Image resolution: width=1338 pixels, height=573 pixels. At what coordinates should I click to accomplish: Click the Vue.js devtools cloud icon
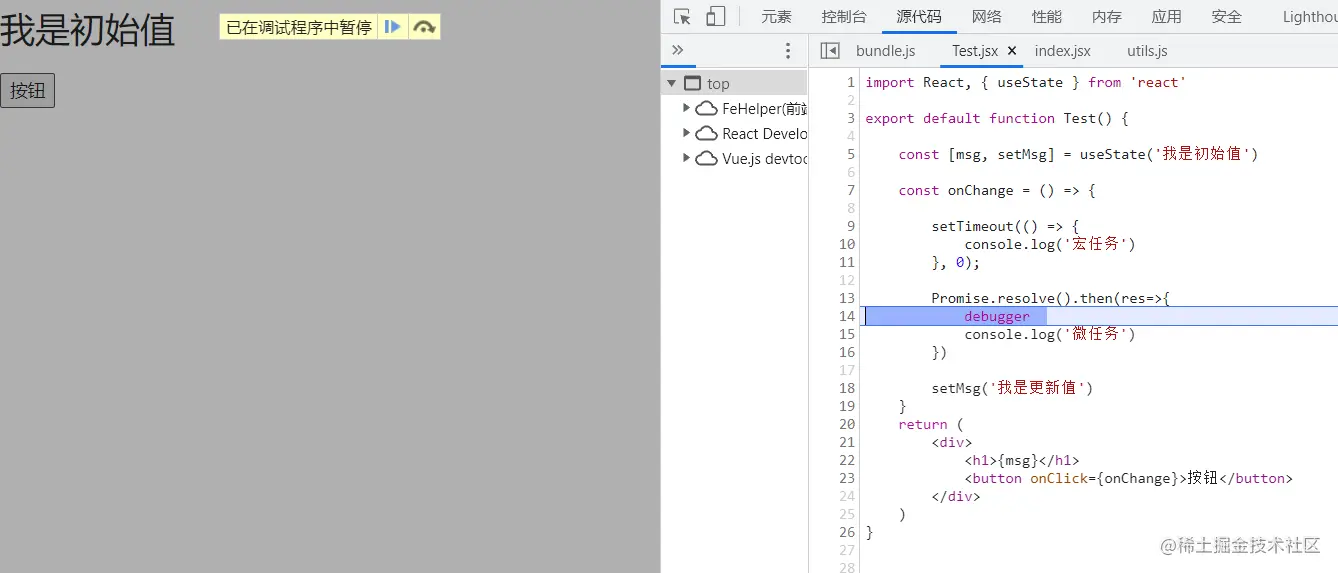point(706,158)
